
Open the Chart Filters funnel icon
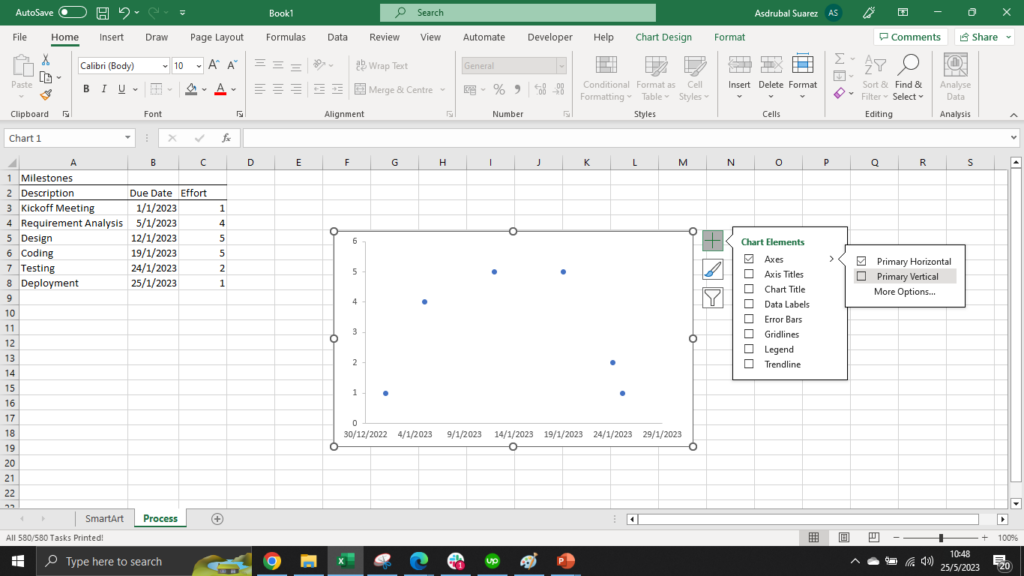[x=712, y=297]
